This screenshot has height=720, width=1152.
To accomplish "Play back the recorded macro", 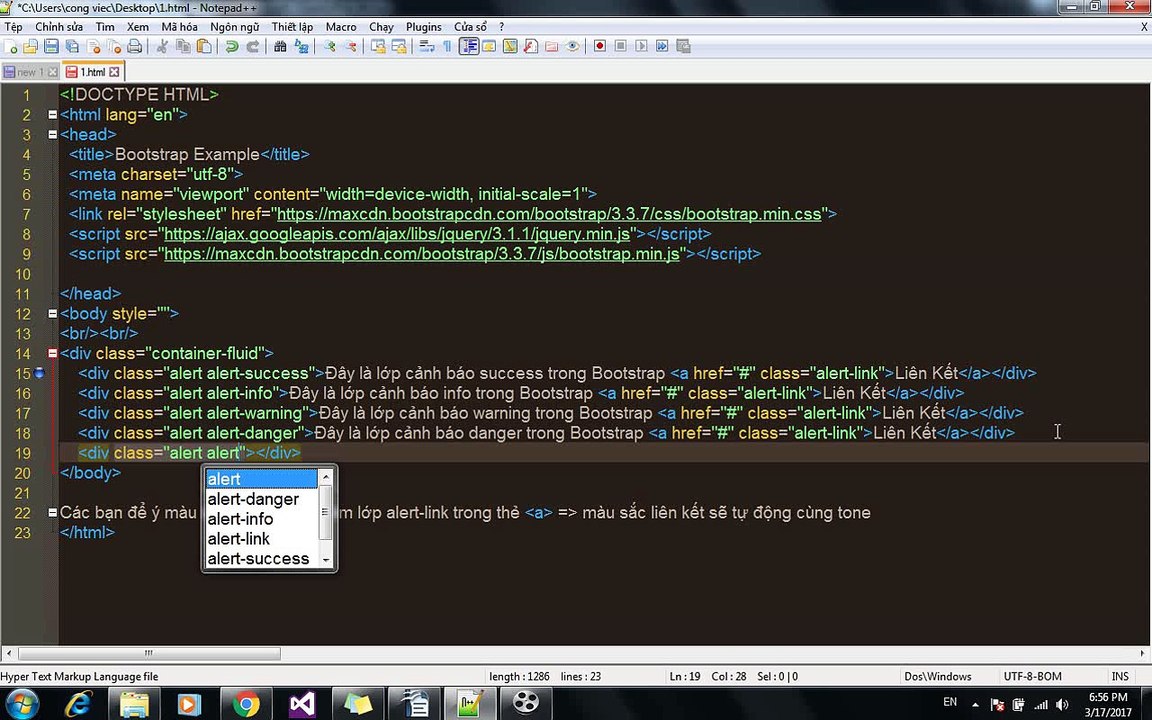I will click(x=641, y=46).
